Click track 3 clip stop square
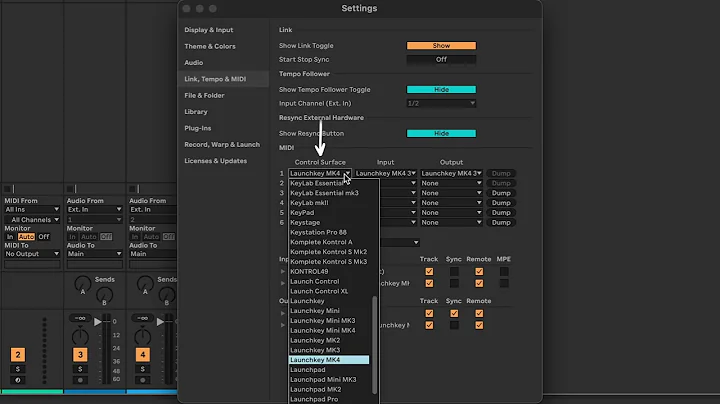 (x=70, y=189)
